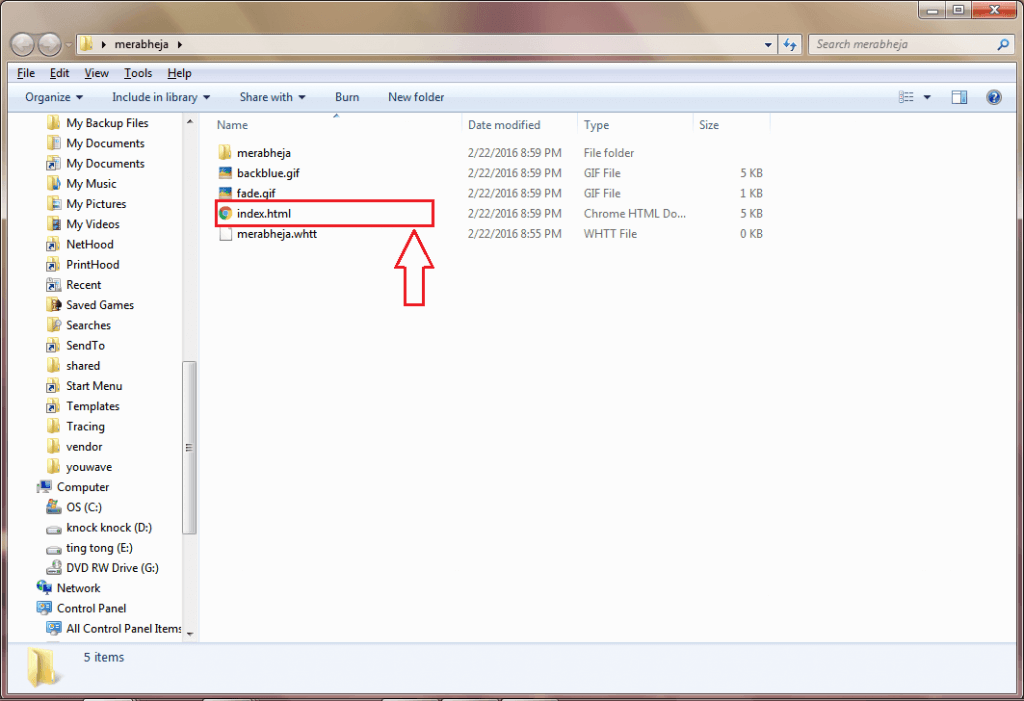Open the address bar history dropdown arrow
This screenshot has width=1024, height=701.
click(x=768, y=44)
